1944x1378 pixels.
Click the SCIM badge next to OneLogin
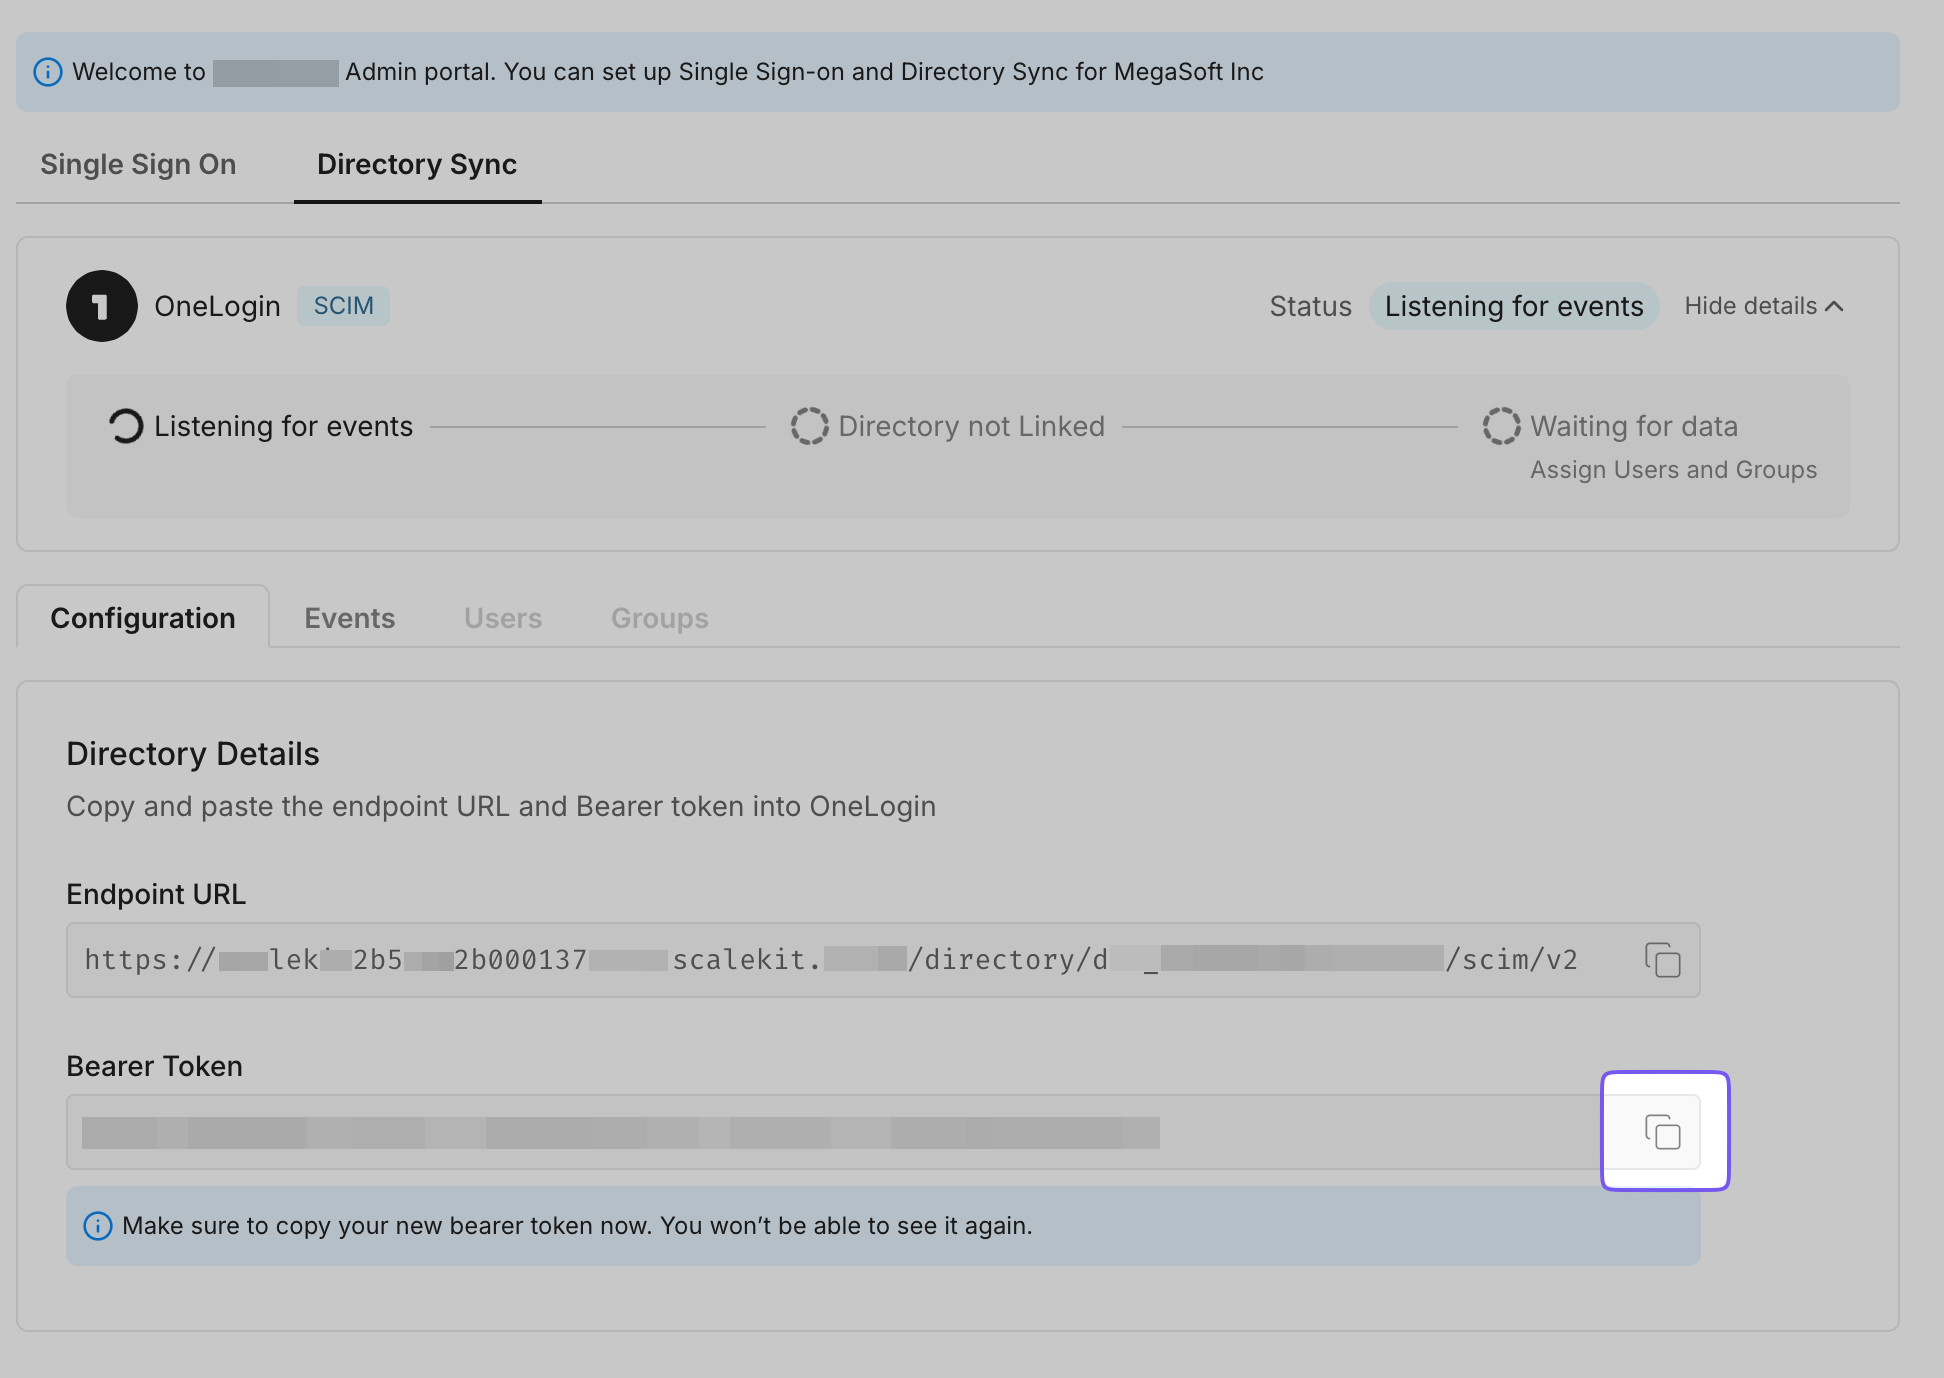(x=343, y=305)
